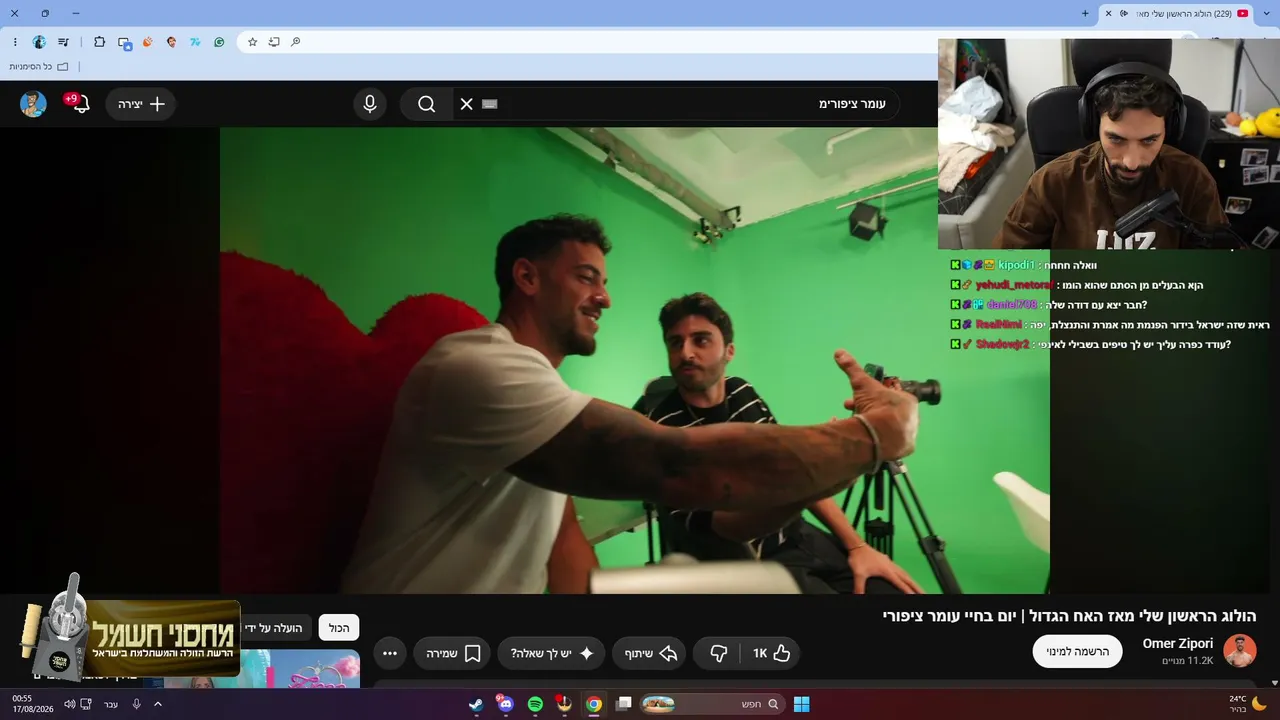Image resolution: width=1280 pixels, height=720 pixels.
Task: Open the YouTube browser tab
Action: [x=1177, y=13]
